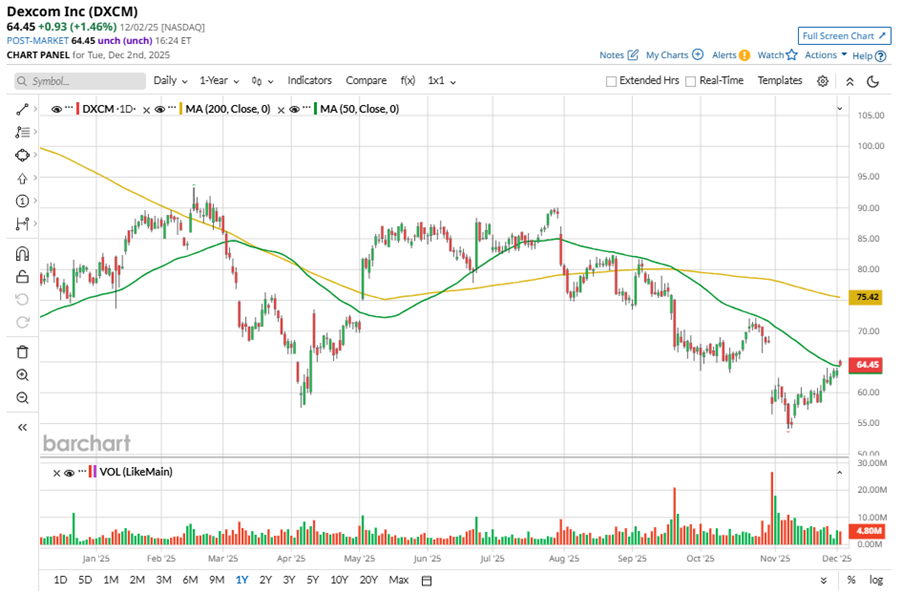Open Notes edit icon
This screenshot has height=594, width=902.
pos(633,55)
